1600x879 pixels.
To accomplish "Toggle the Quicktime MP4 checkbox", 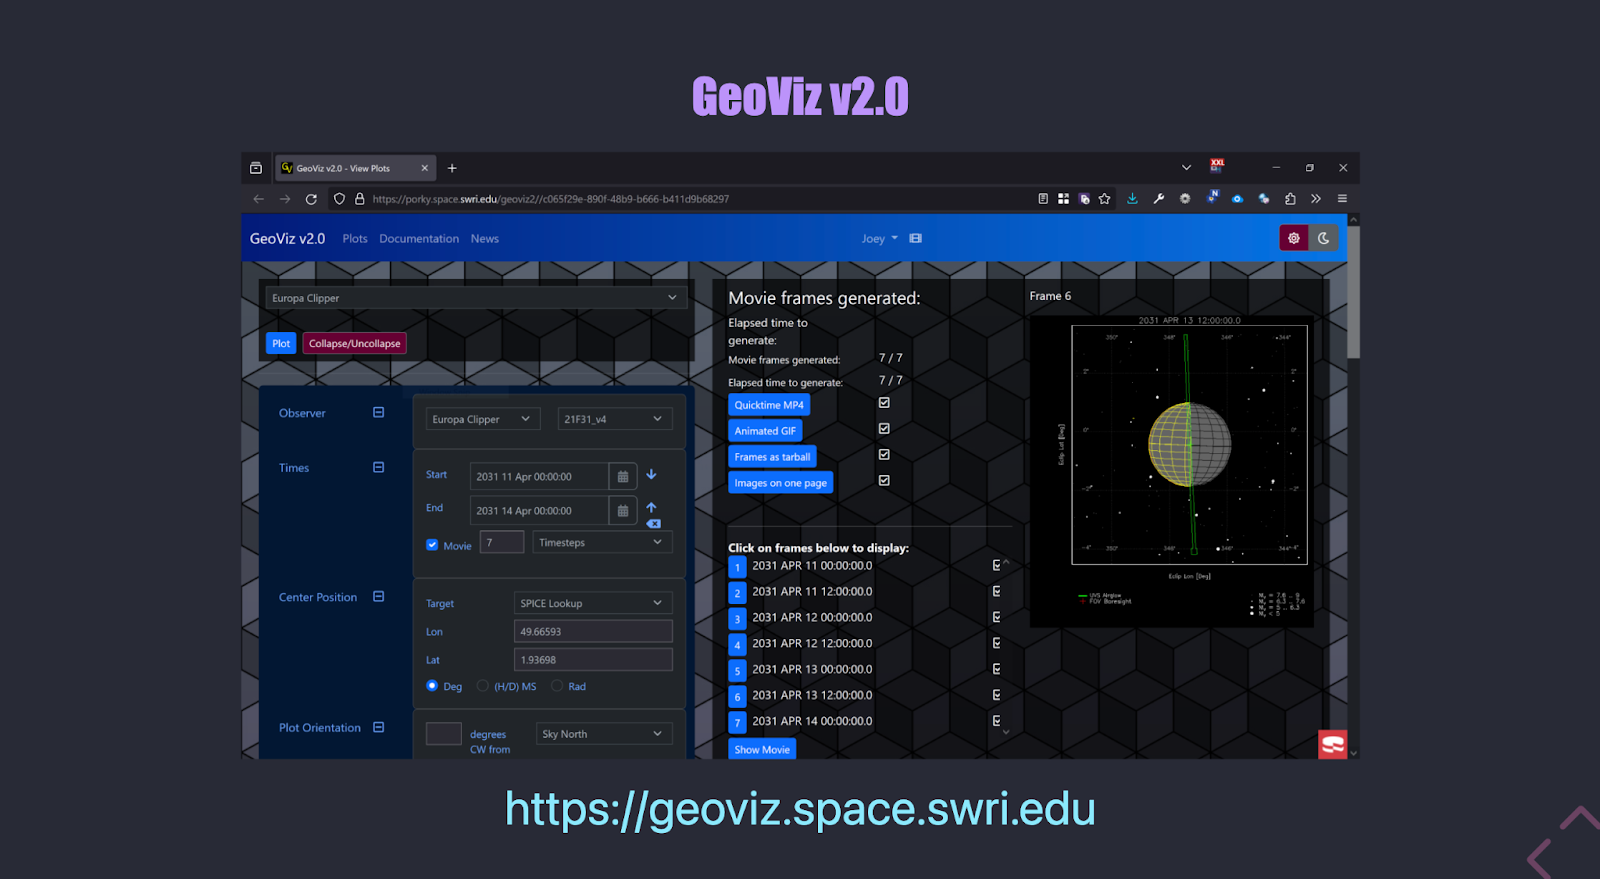I will [884, 403].
